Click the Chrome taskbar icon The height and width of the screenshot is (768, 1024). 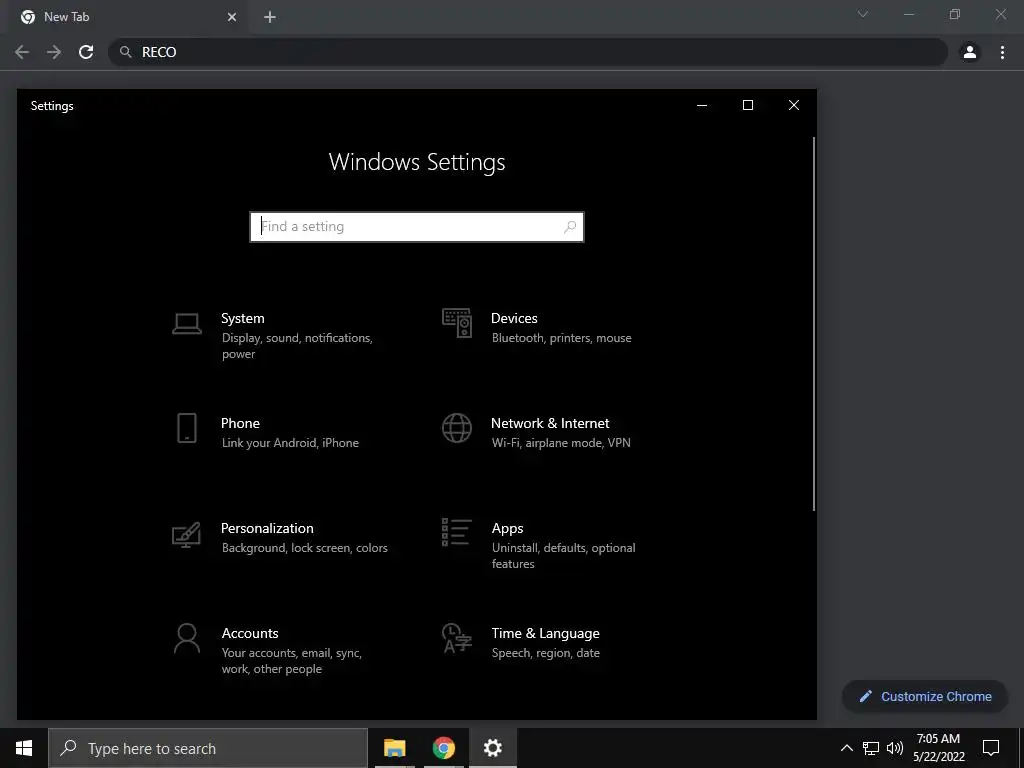(443, 748)
